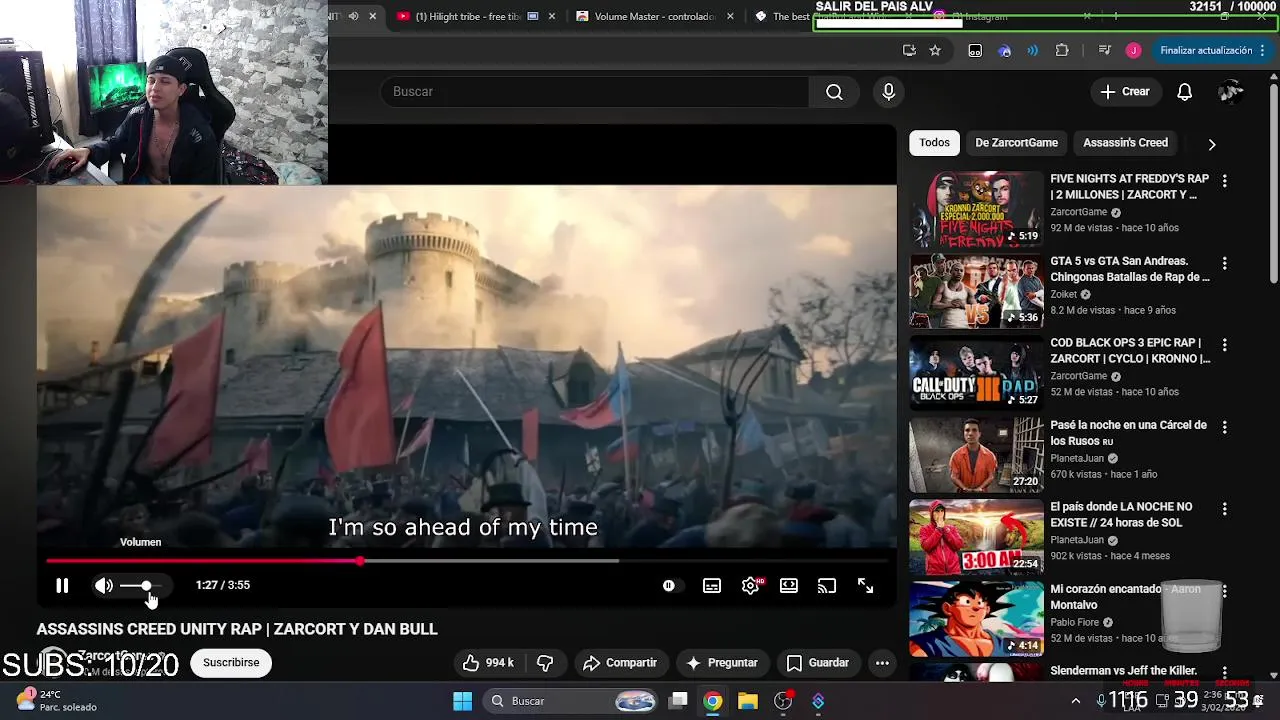Open the Preguntar AI button
1280x720 pixels.
point(721,663)
